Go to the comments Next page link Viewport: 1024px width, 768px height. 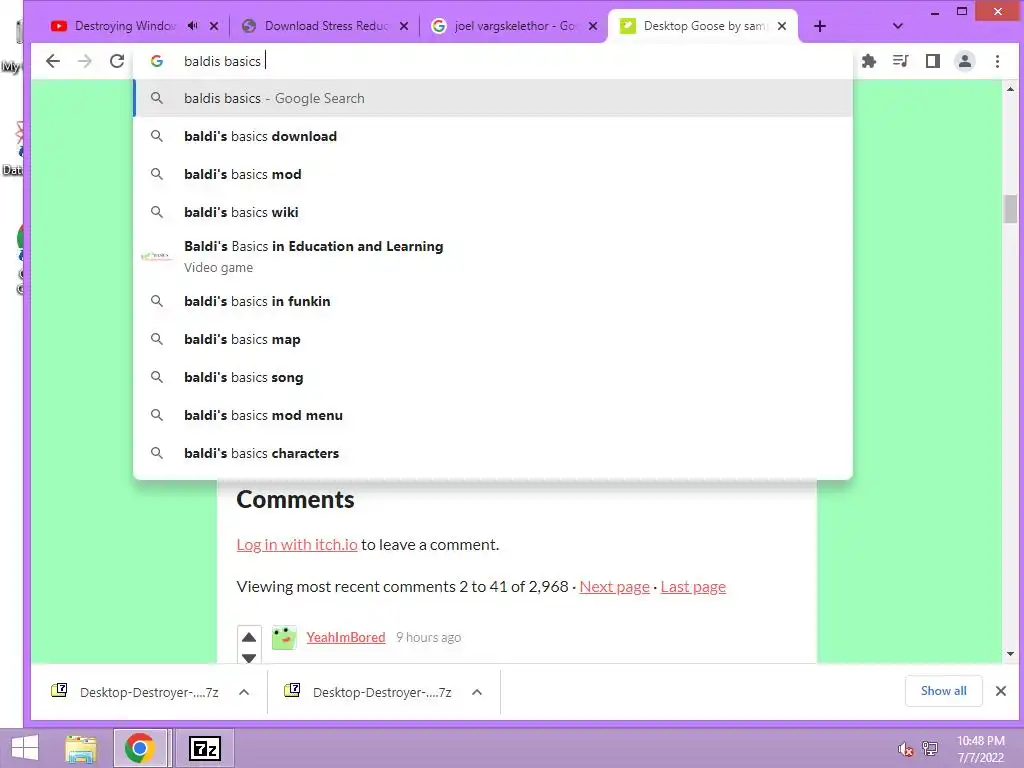pyautogui.click(x=615, y=586)
